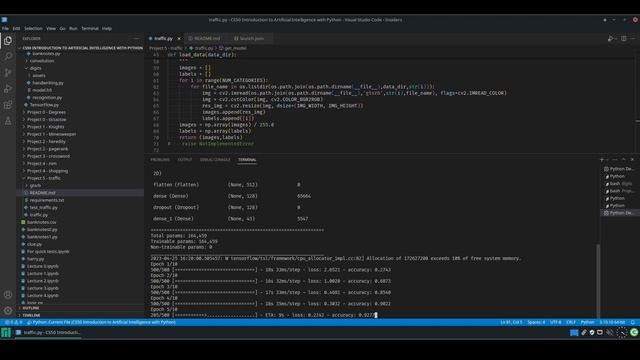Open the Accounts menu icon
The height and width of the screenshot is (360, 640).
tap(8, 295)
